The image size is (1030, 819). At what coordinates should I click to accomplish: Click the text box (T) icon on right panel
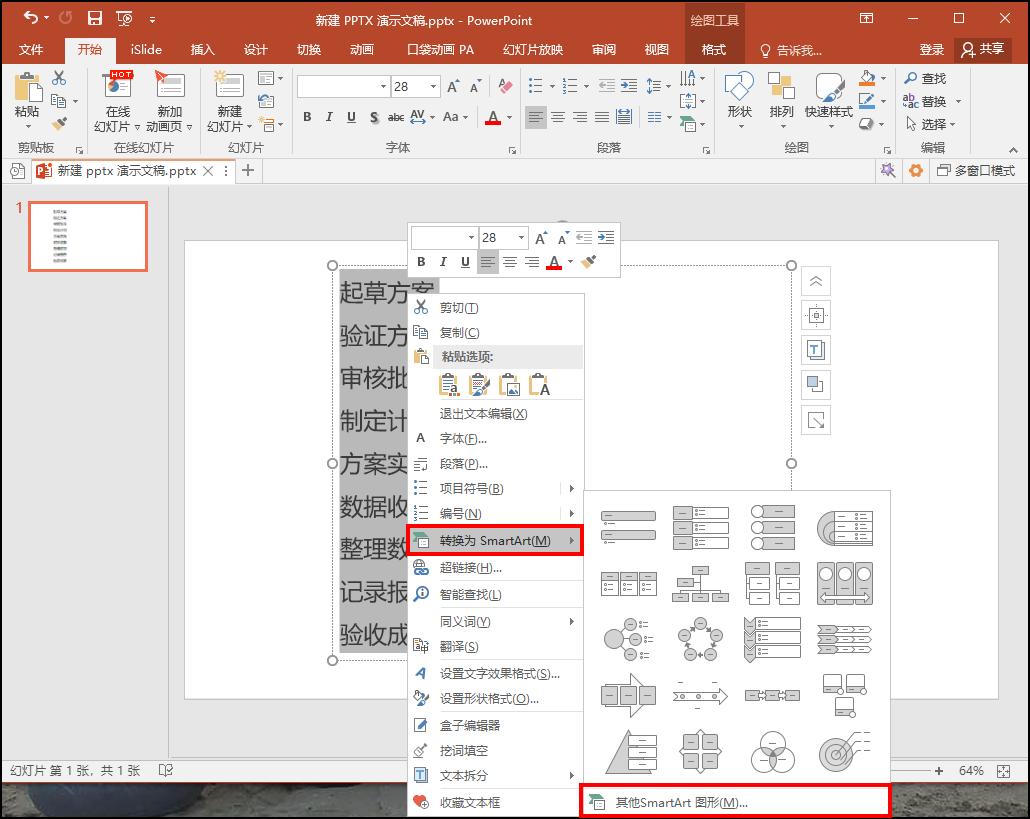[816, 350]
